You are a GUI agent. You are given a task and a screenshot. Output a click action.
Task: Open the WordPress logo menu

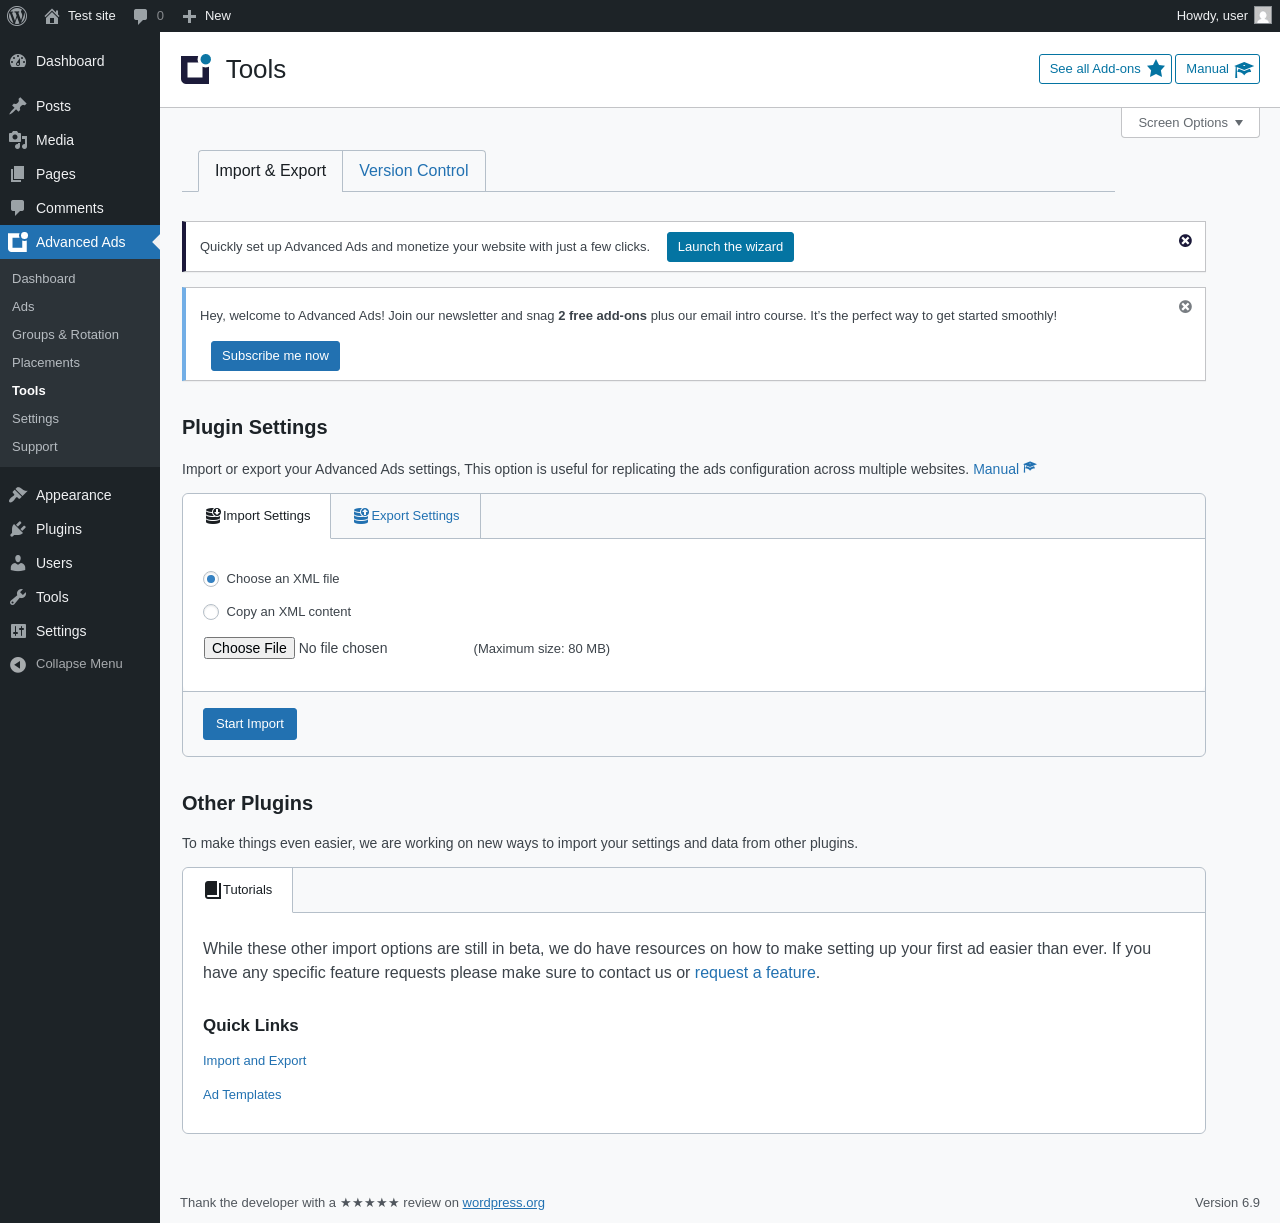tap(17, 16)
